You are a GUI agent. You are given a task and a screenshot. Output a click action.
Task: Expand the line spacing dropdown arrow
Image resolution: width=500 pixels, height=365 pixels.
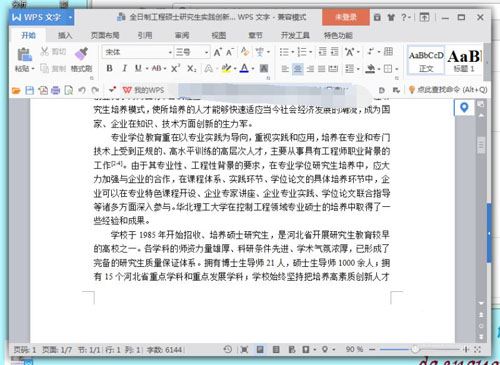point(358,69)
